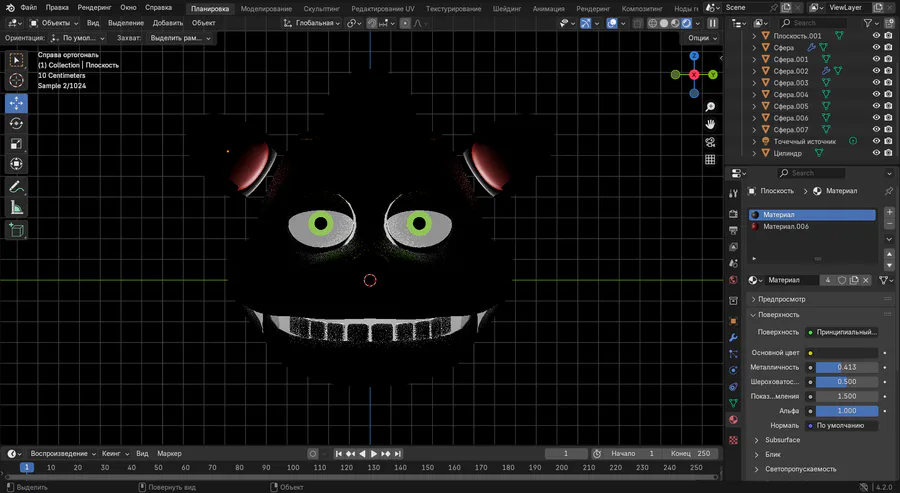Hide Сфера object in viewport
The width and height of the screenshot is (900, 493).
pos(876,47)
